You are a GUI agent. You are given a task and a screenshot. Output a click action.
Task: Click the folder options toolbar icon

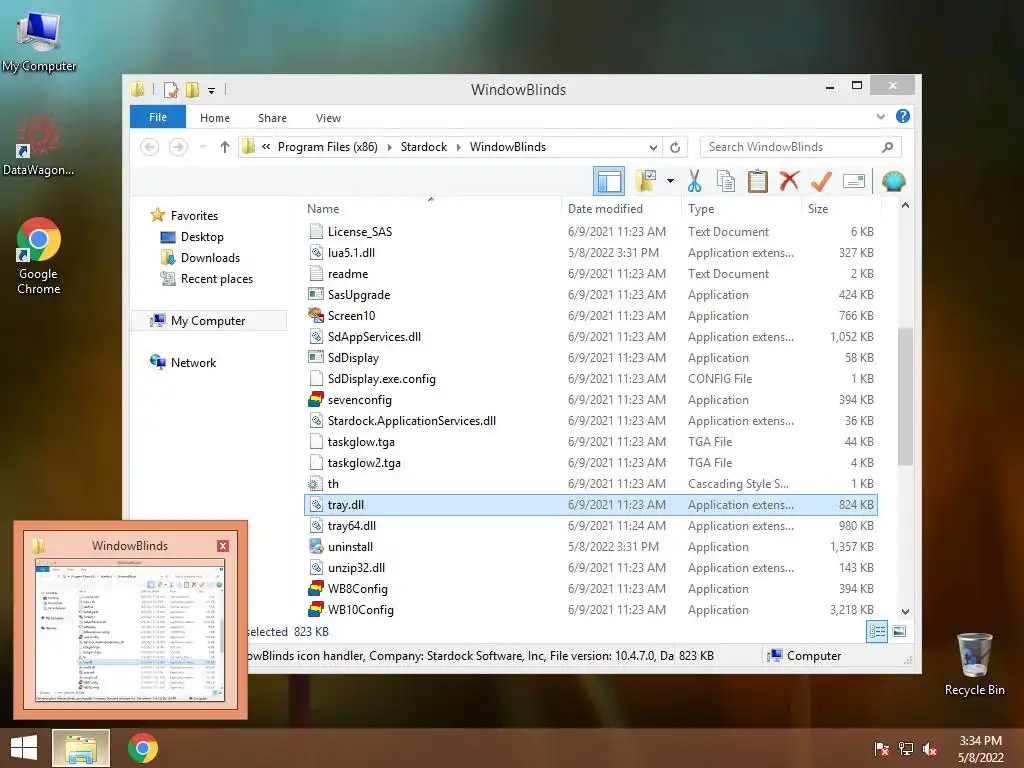tap(646, 181)
